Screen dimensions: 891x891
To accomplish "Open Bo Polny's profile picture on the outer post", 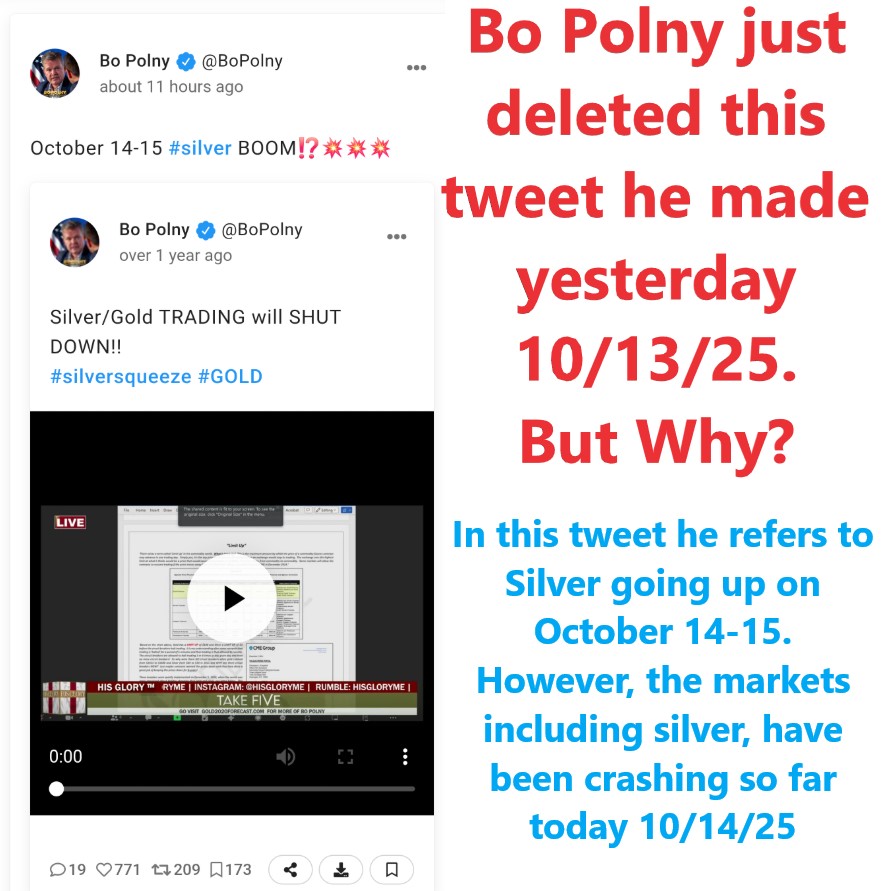I will tap(55, 73).
